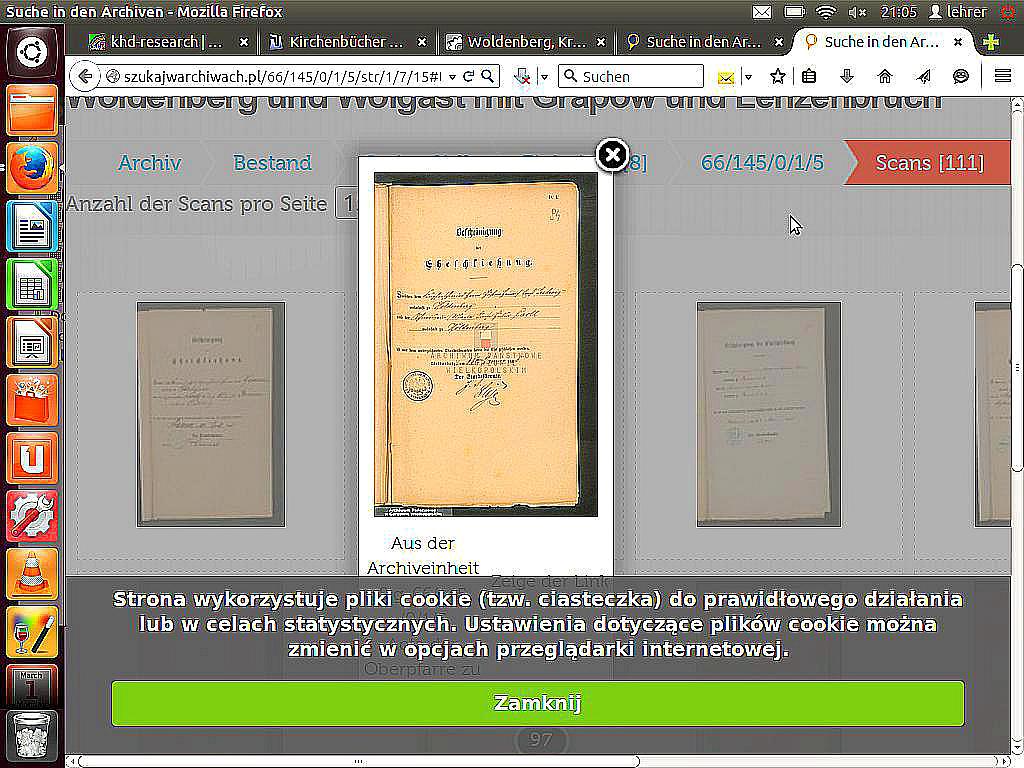1024x768 pixels.
Task: Launch VLC media player from the dock
Action: (x=32, y=574)
